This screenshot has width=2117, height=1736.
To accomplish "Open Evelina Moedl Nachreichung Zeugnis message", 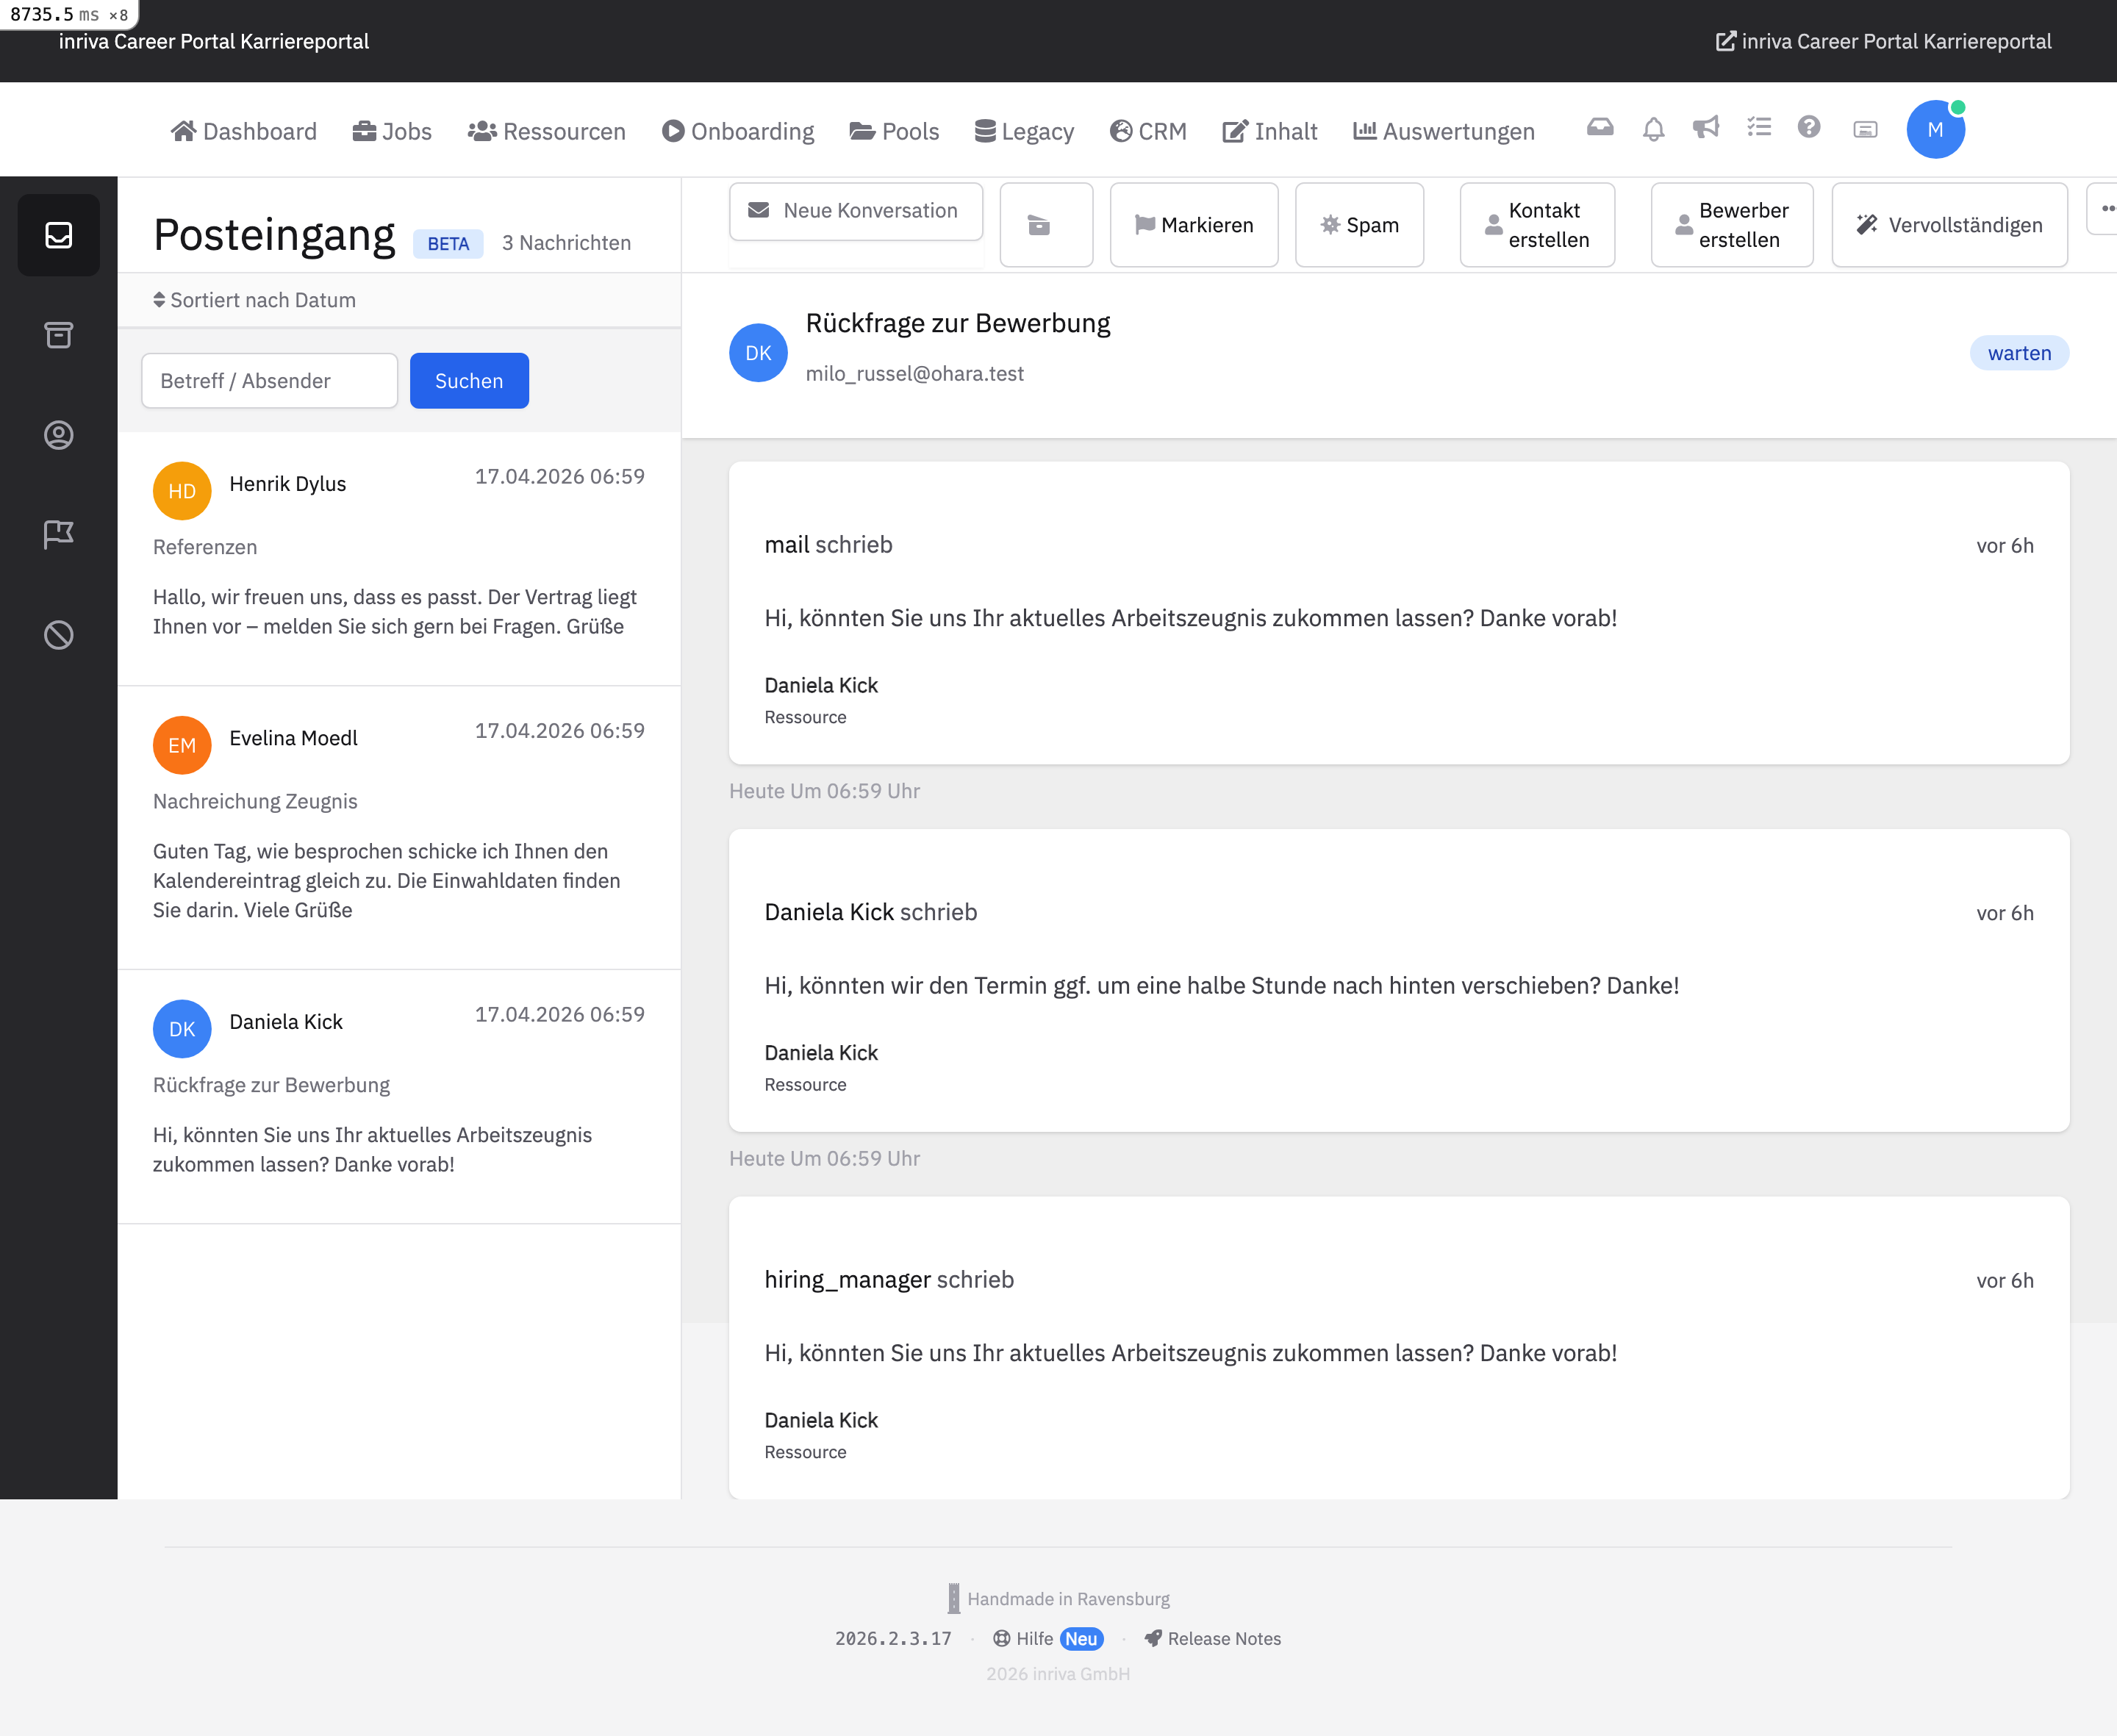I will (399, 828).
